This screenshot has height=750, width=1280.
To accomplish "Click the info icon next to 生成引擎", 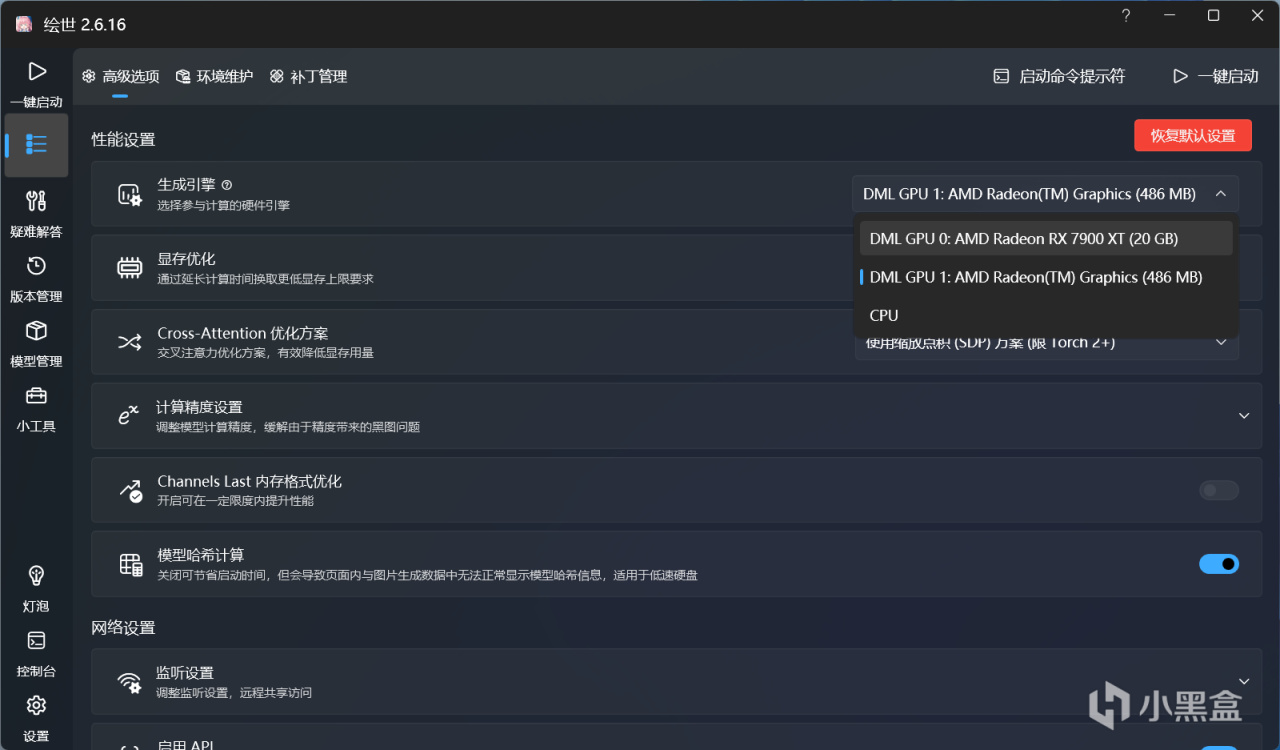I will pos(227,185).
